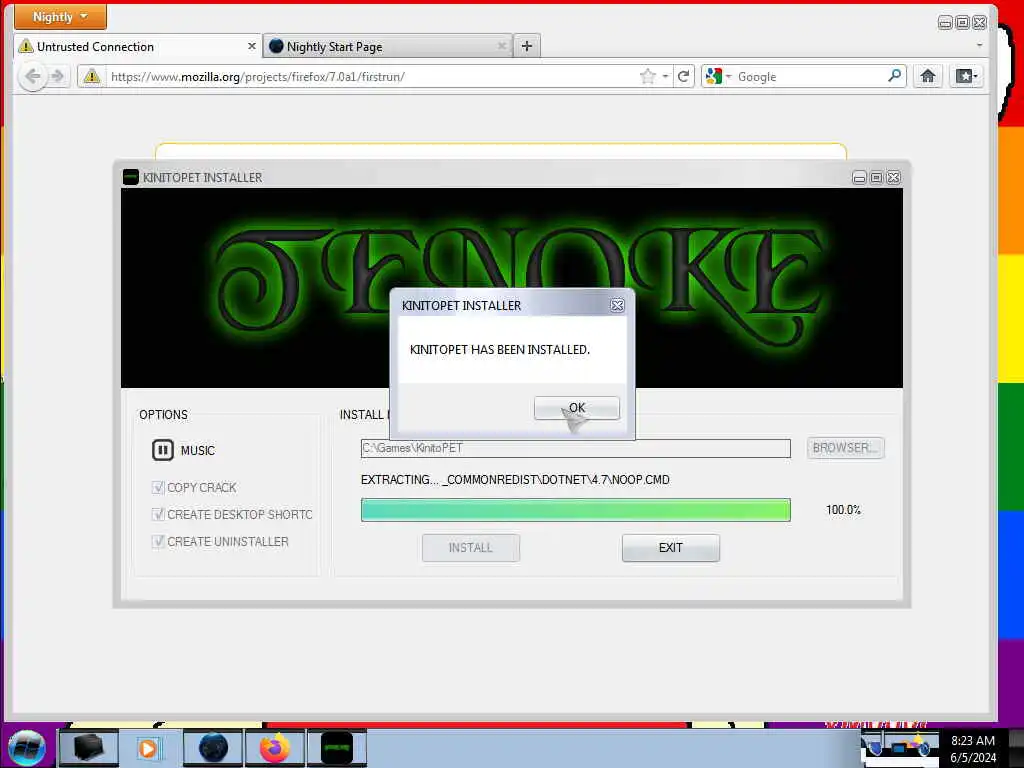This screenshot has height=768, width=1024.
Task: Close the KinitoPET installed message dialog
Action: pyautogui.click(x=617, y=306)
